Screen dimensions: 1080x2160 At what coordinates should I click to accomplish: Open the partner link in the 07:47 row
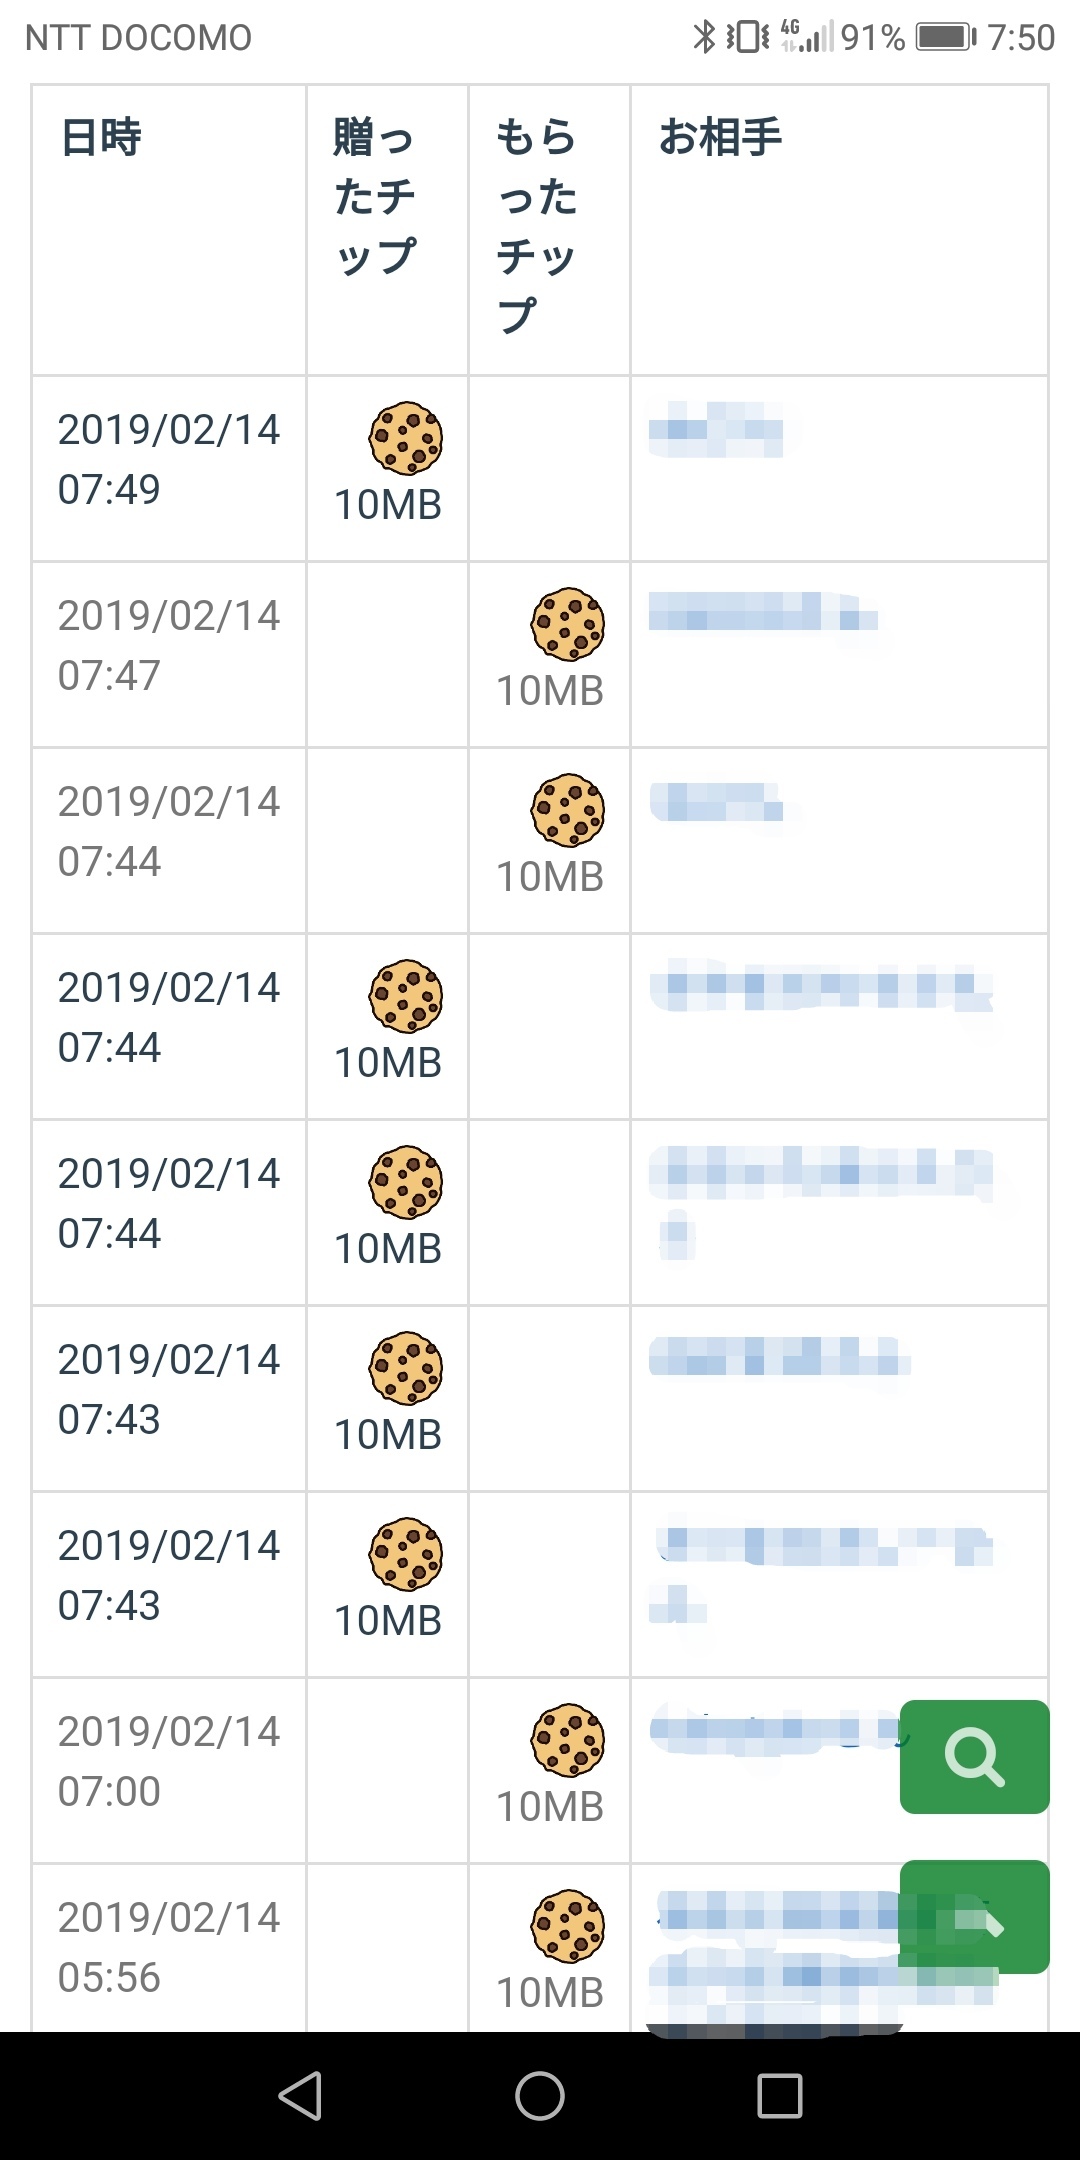(x=762, y=612)
